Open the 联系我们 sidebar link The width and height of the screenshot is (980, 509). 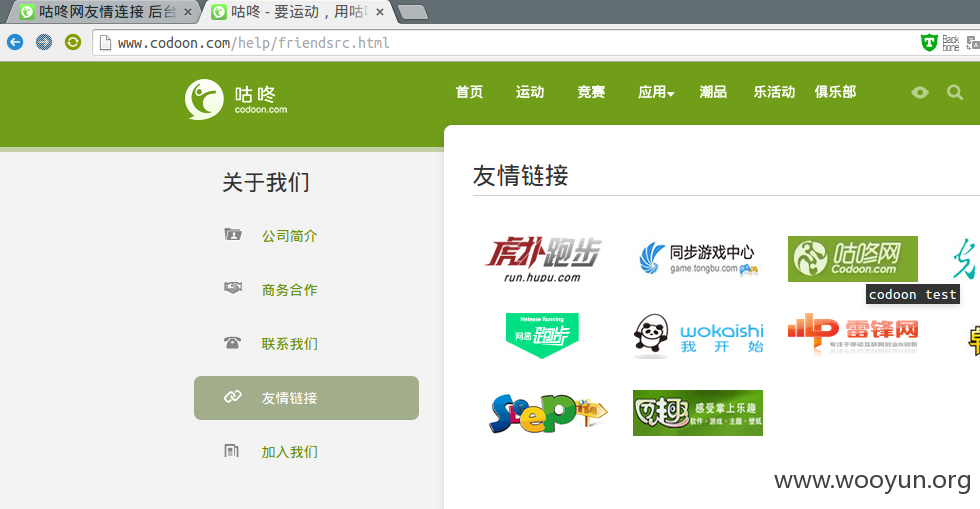point(289,343)
